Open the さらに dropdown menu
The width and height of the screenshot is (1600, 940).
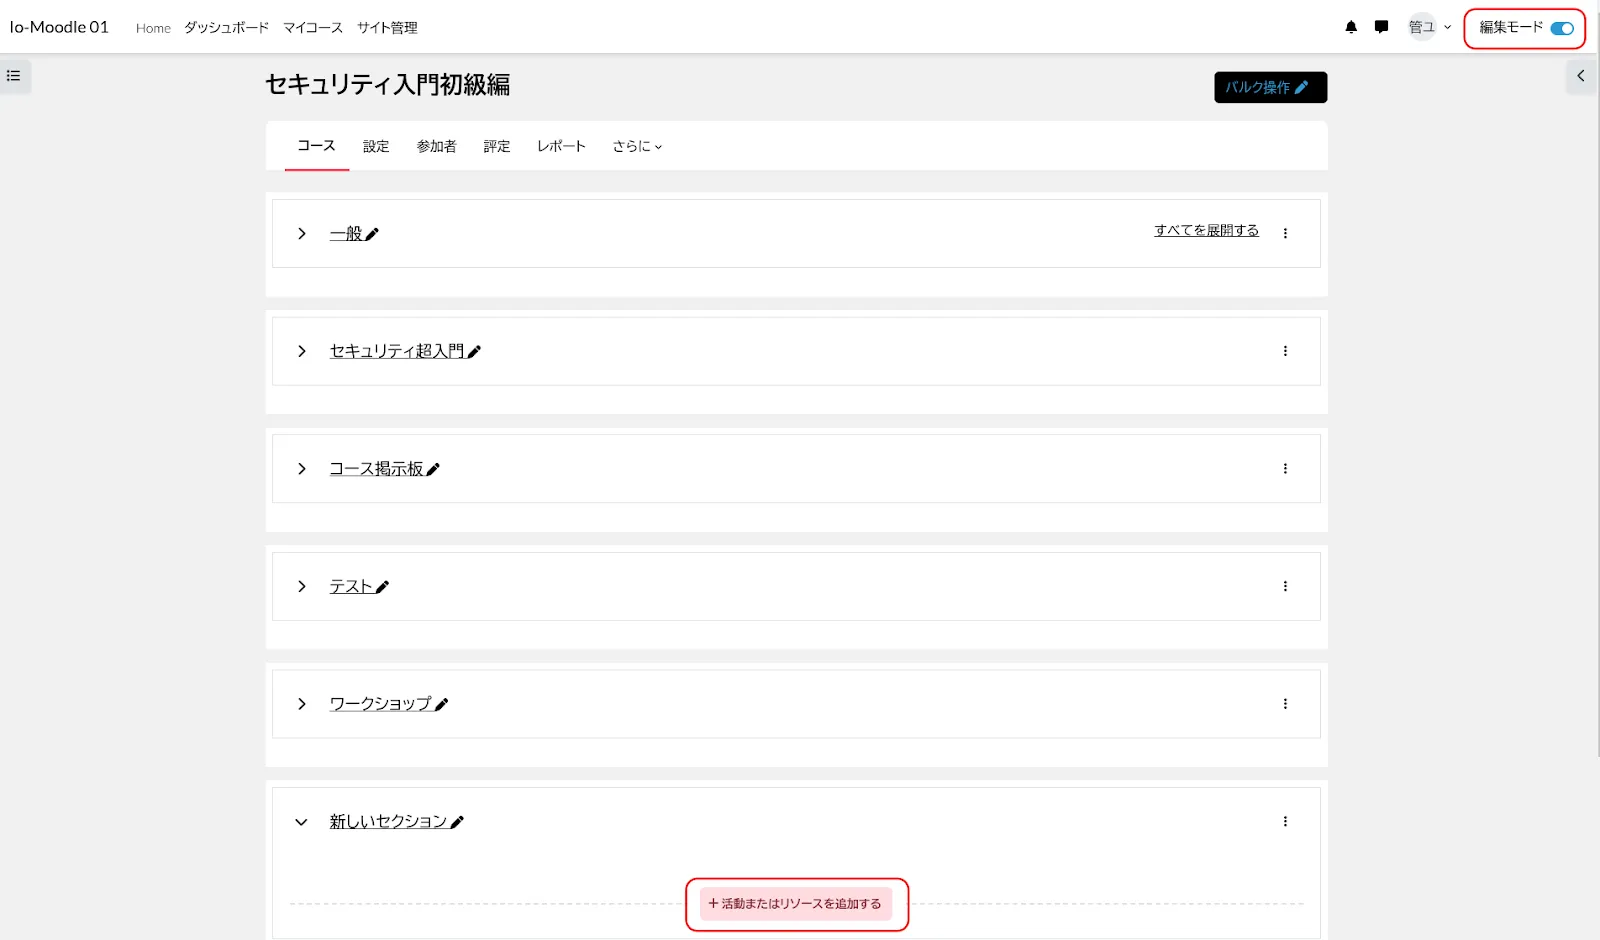[x=637, y=147]
